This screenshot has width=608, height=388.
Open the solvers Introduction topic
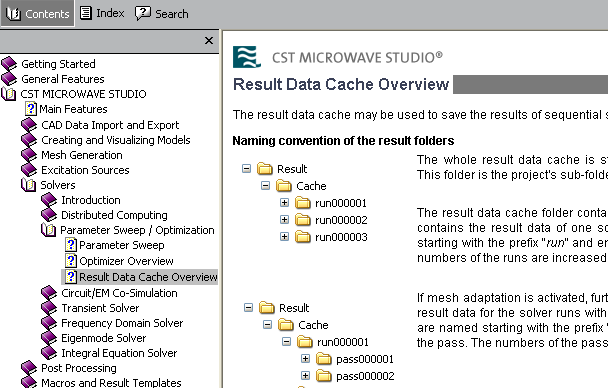(91, 200)
